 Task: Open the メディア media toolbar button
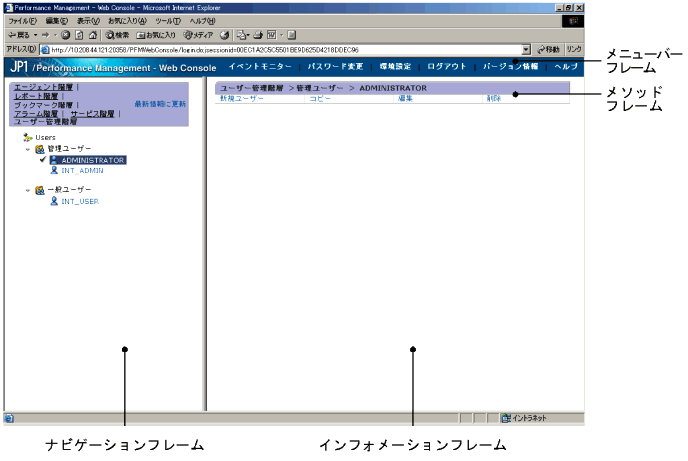(x=198, y=35)
